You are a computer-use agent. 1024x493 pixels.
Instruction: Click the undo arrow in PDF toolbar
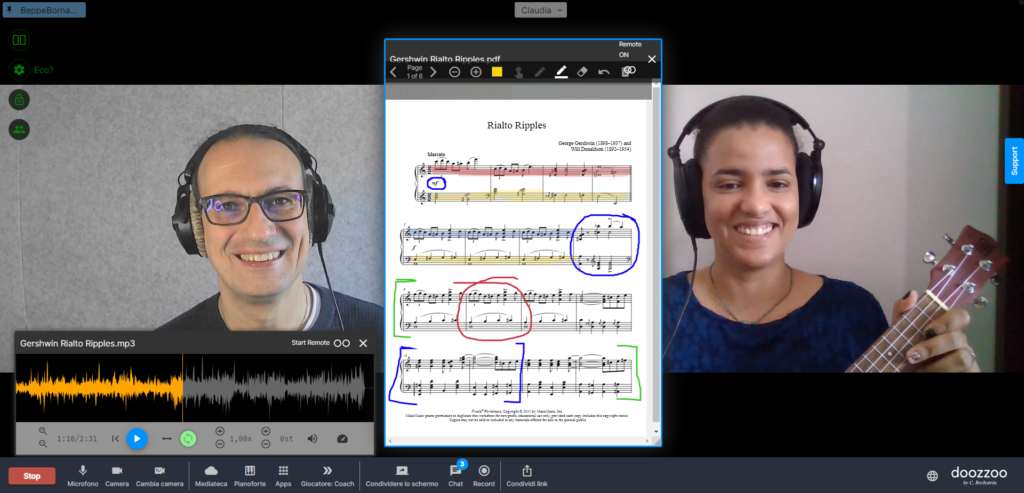point(604,72)
